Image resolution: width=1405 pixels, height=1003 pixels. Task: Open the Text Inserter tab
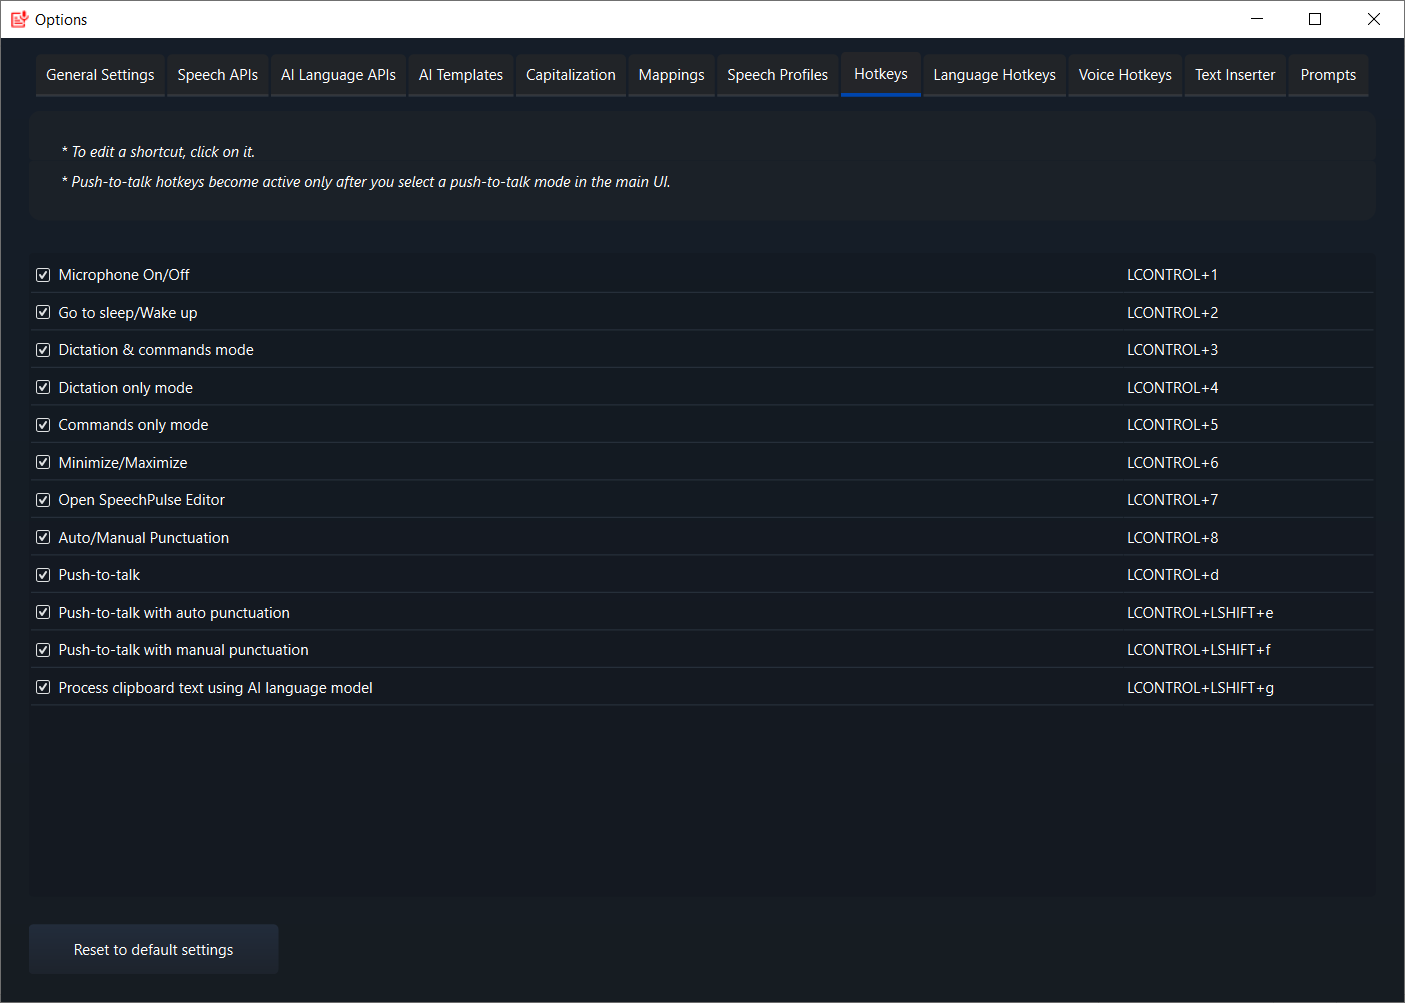1234,75
